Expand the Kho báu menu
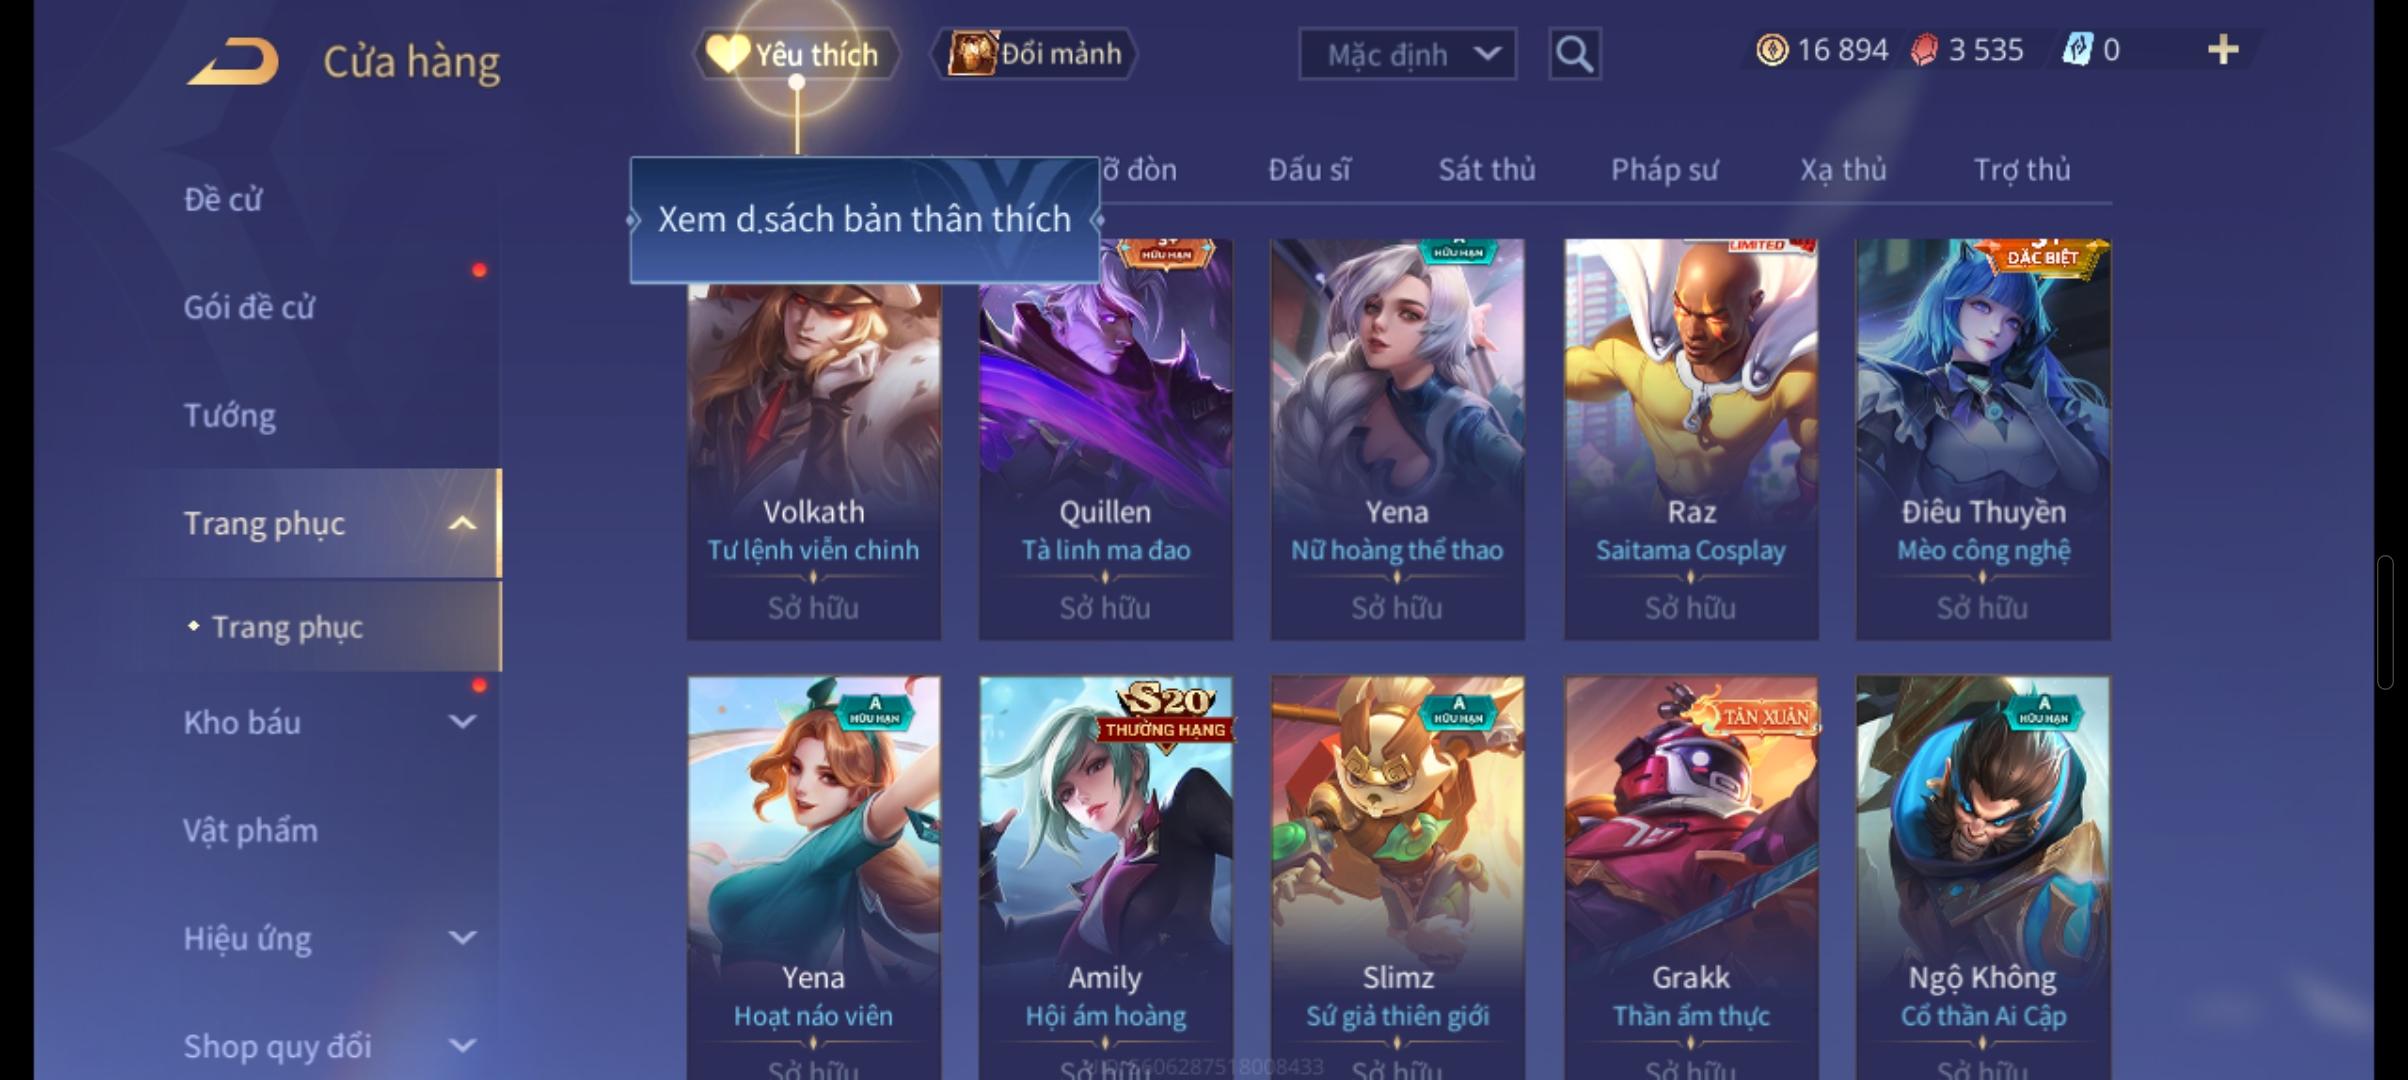Viewport: 2408px width, 1080px height. pos(462,721)
